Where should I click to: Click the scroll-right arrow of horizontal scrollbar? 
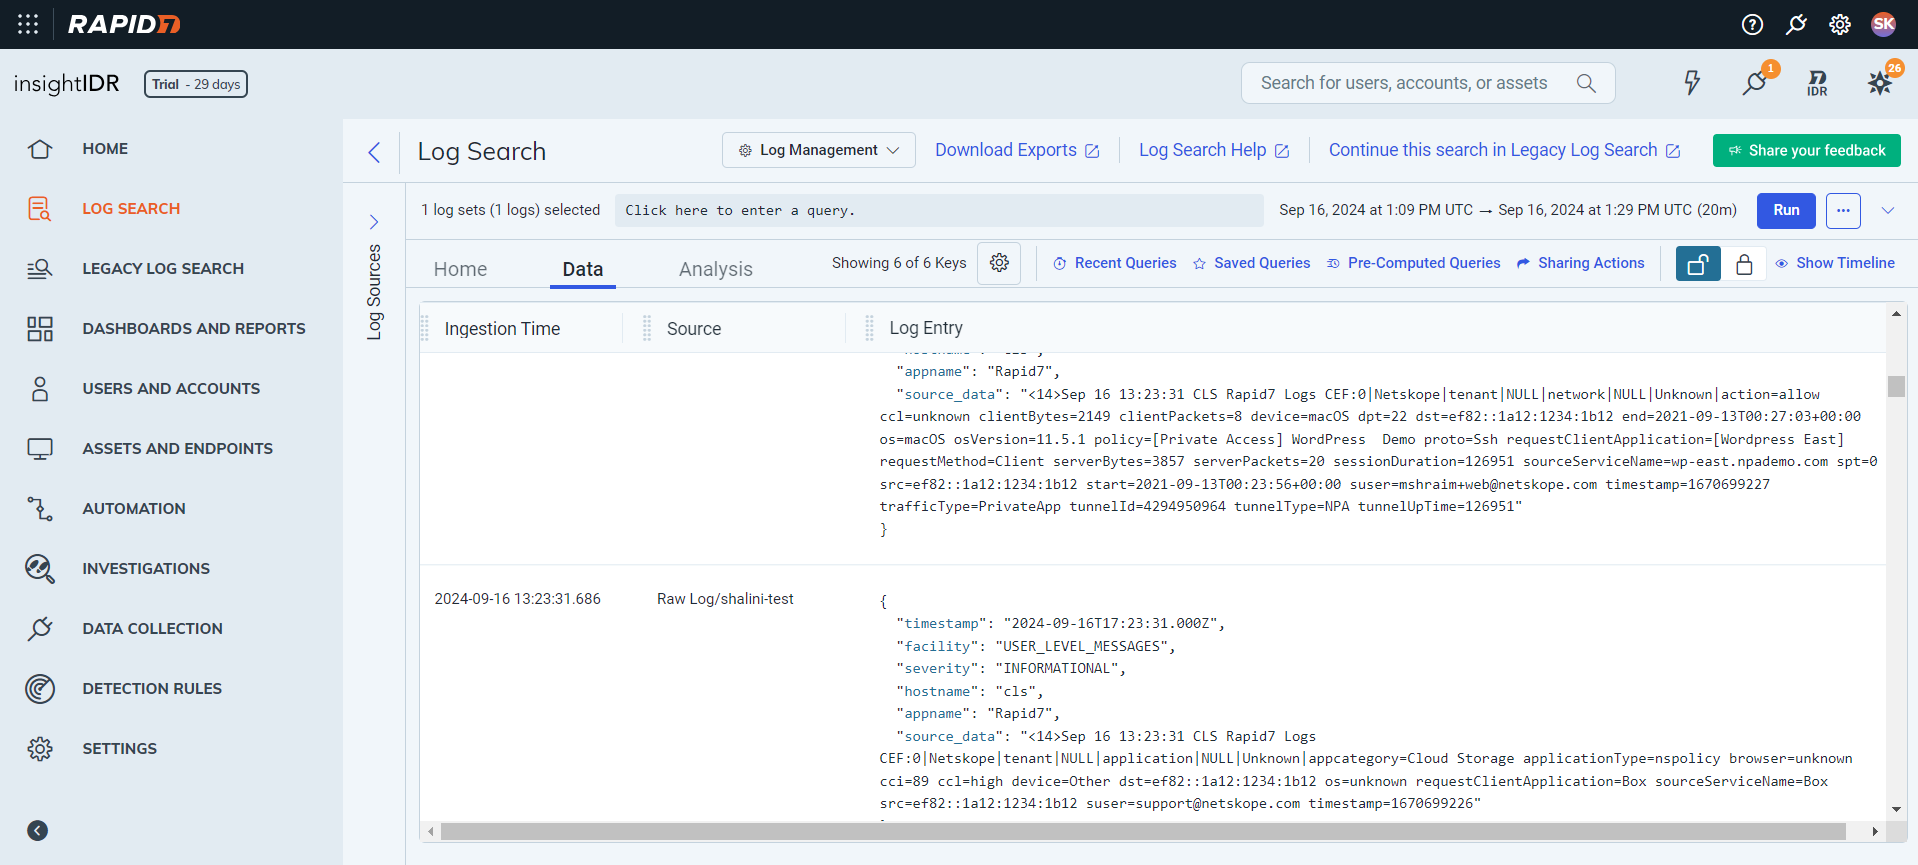pos(1875,831)
